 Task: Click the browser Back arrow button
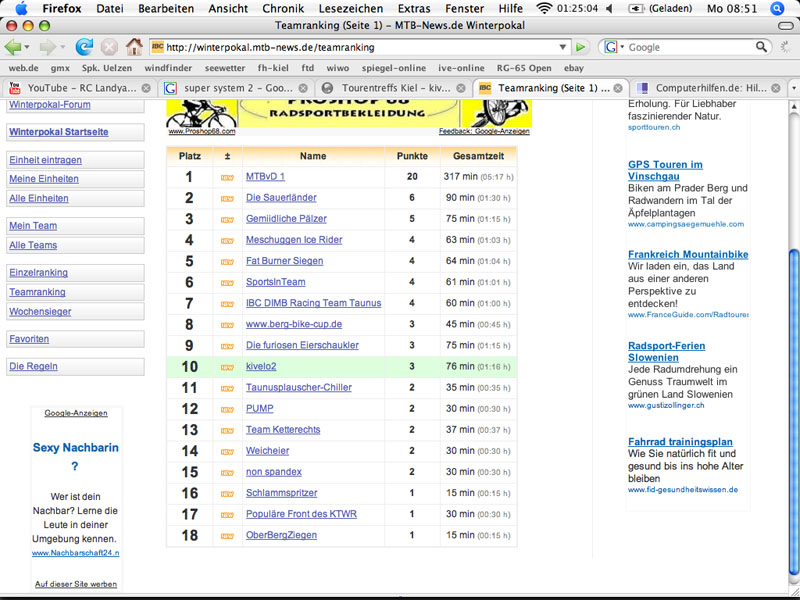click(x=13, y=47)
